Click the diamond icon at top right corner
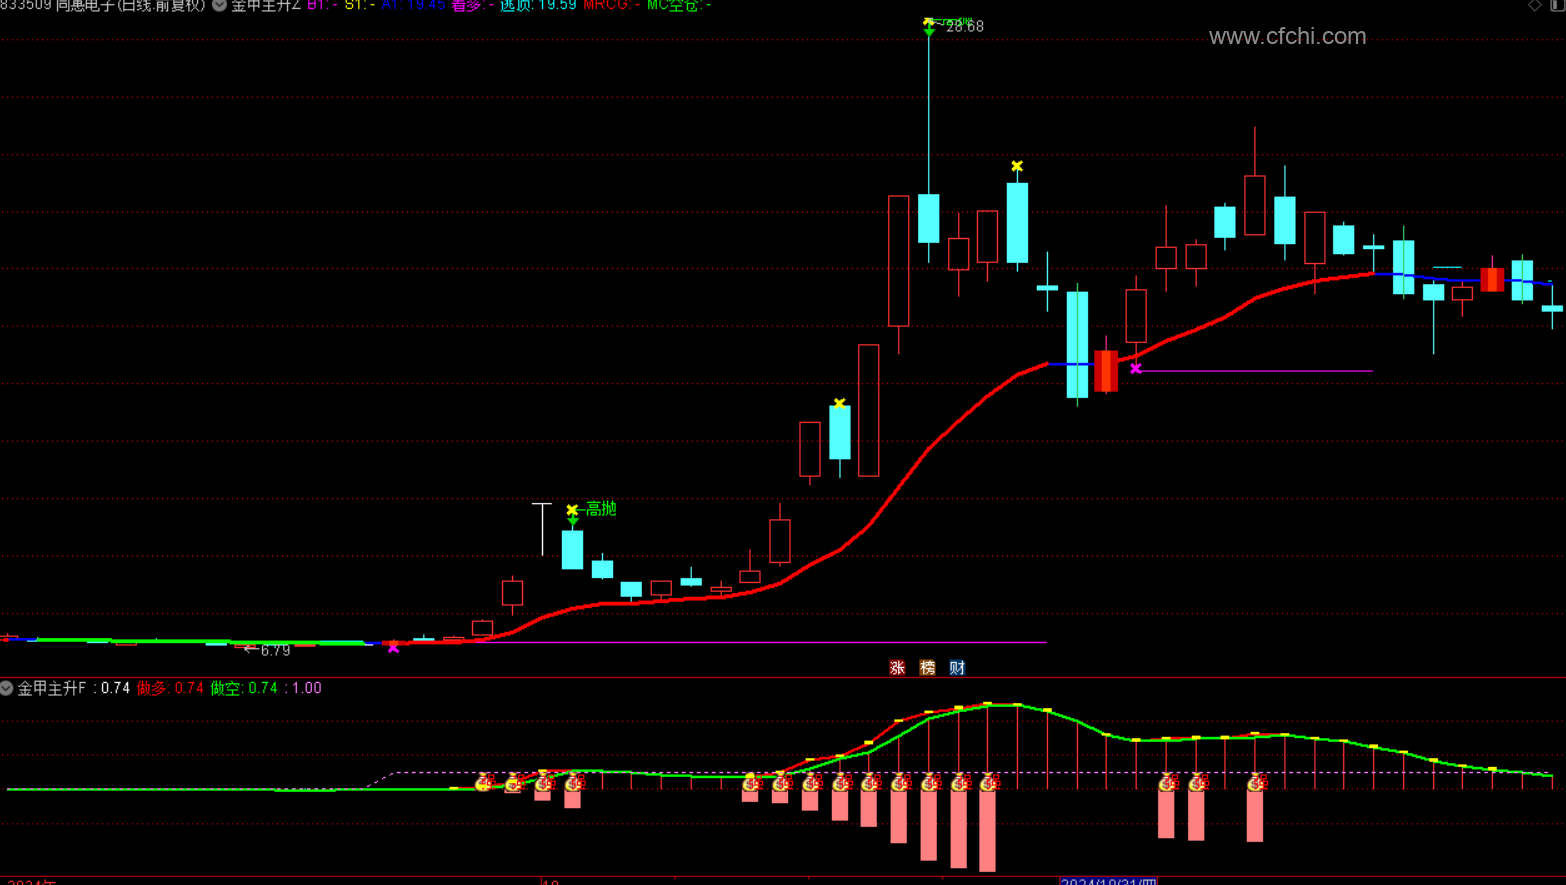1566x885 pixels. pyautogui.click(x=1535, y=5)
